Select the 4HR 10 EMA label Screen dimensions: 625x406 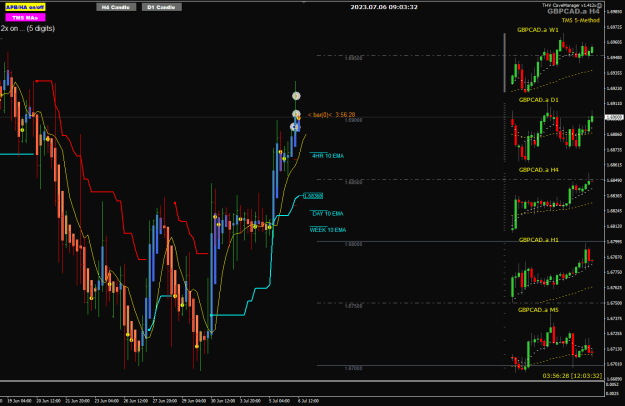328,156
